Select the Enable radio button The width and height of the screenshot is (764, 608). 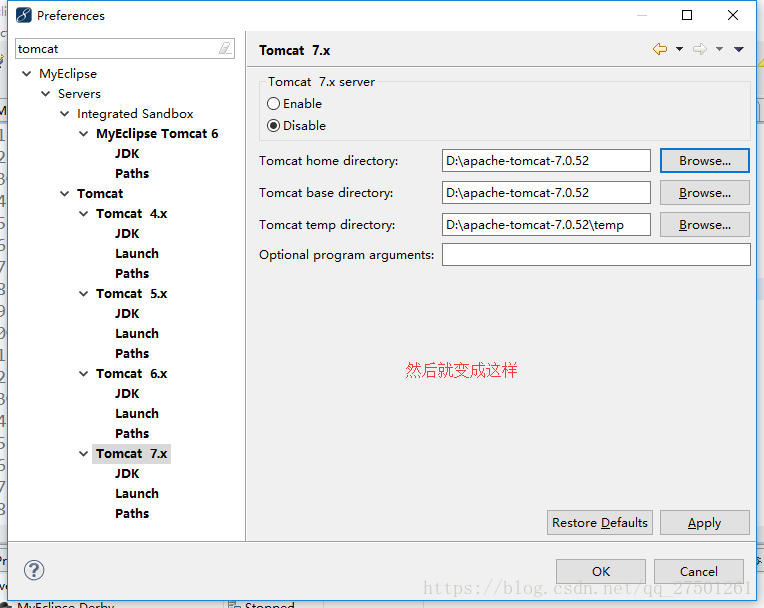pos(273,104)
